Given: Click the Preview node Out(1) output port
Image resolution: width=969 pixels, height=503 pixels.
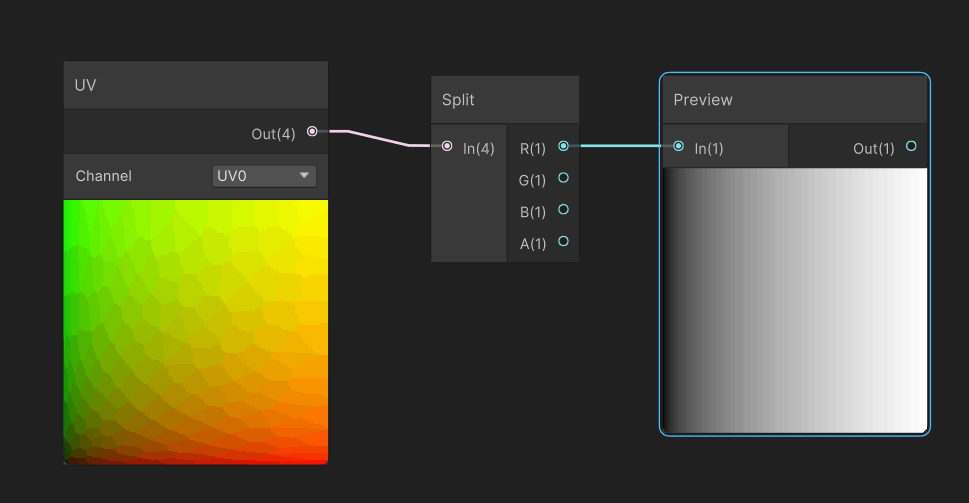Looking at the screenshot, I should point(911,146).
